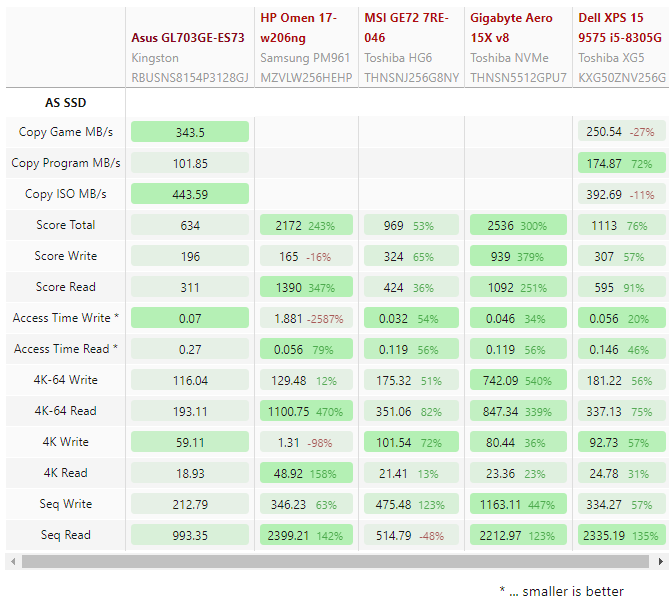The image size is (671, 601).
Task: Click the scrollbar left arrow
Action: pyautogui.click(x=13, y=561)
